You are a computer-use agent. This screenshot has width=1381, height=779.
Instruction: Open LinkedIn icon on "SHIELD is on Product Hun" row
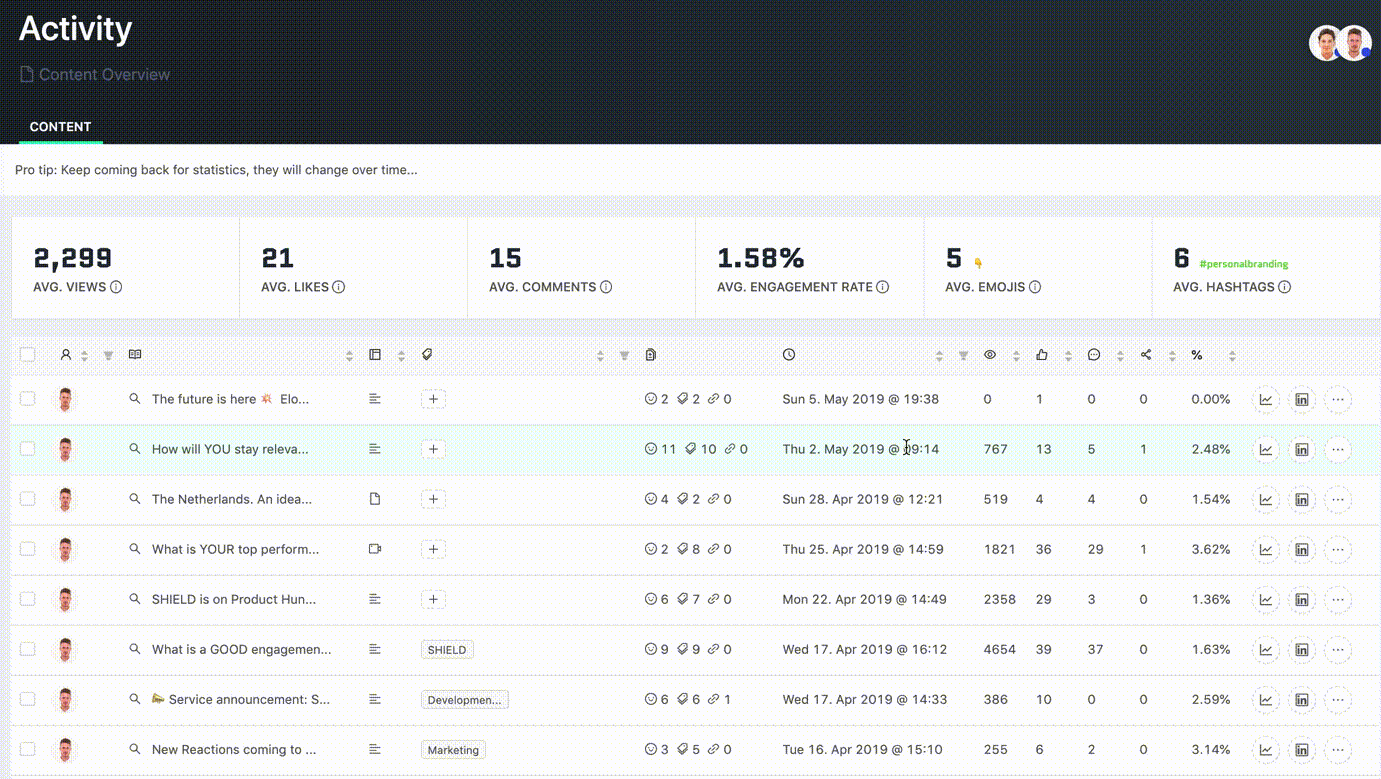(x=1302, y=599)
